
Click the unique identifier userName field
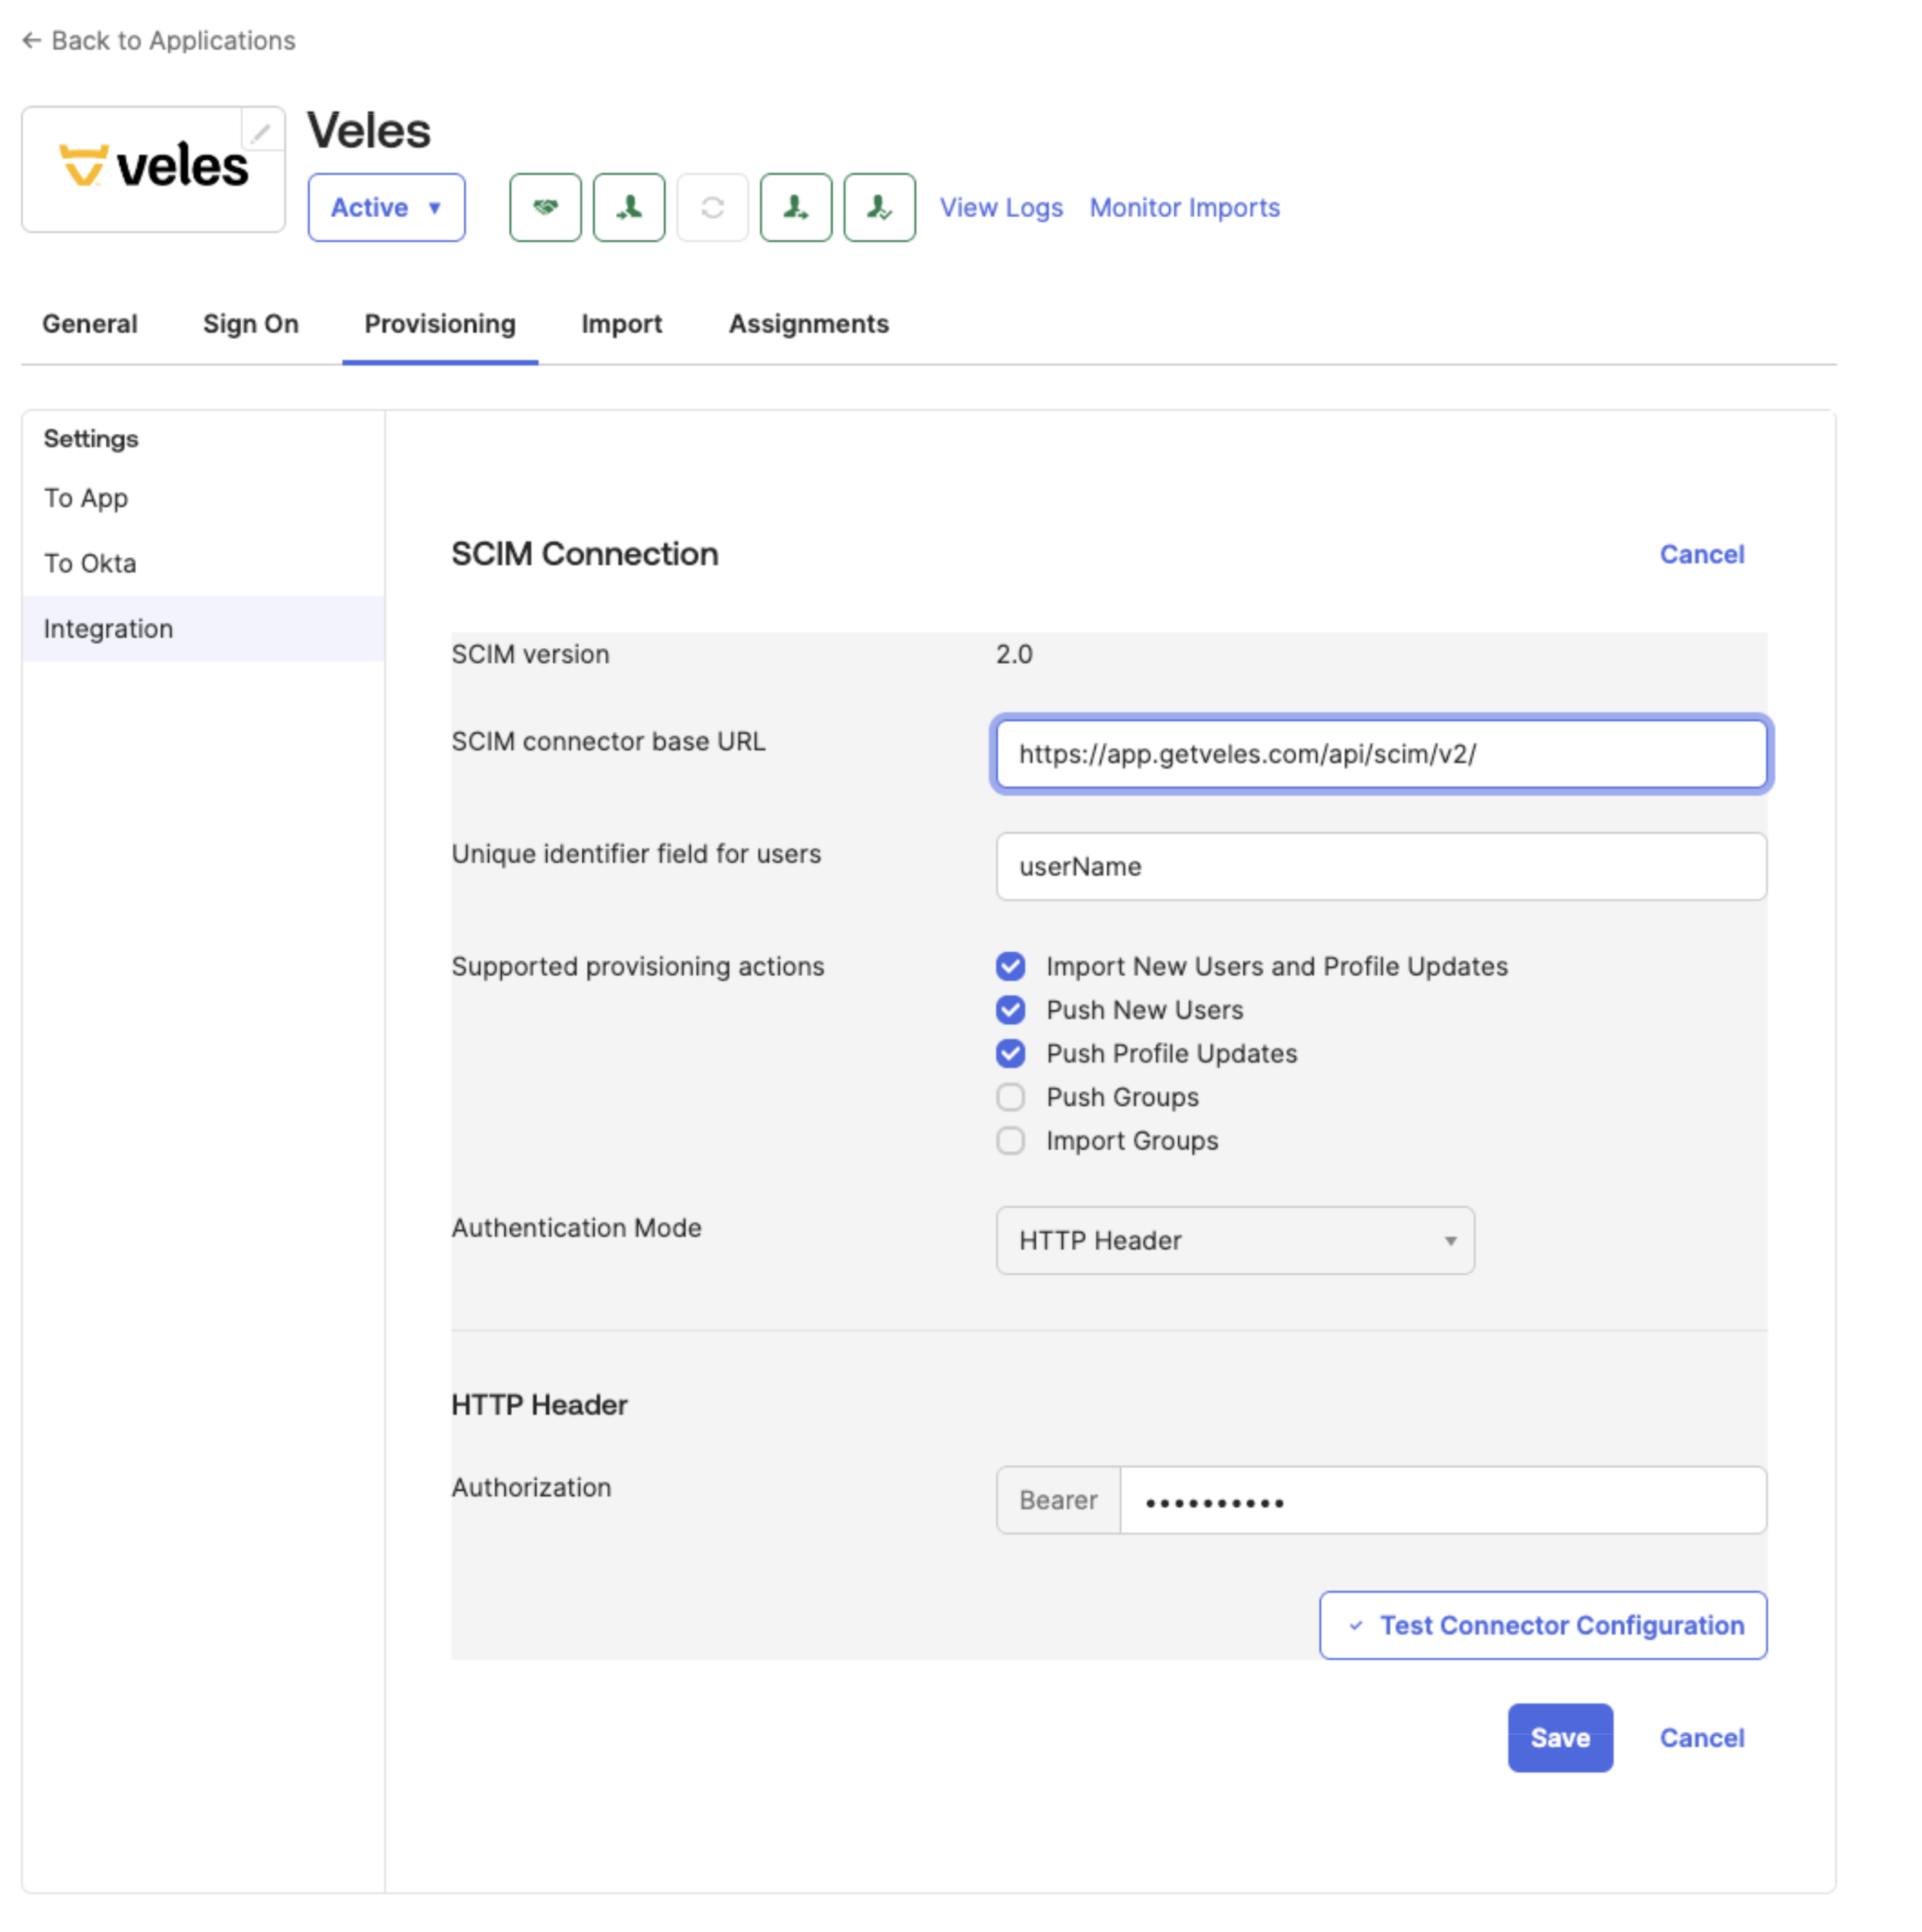click(1381, 867)
